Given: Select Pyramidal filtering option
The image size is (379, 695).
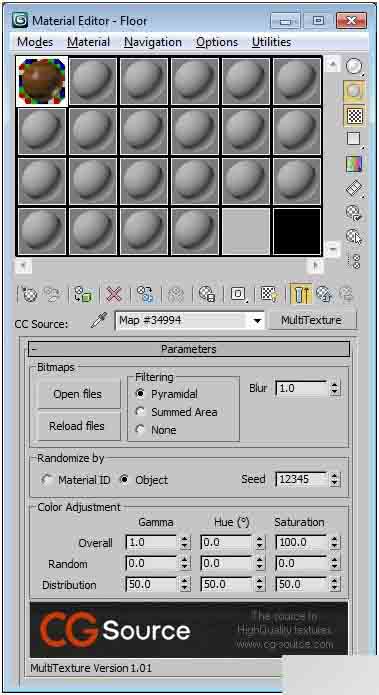Looking at the screenshot, I should [141, 393].
